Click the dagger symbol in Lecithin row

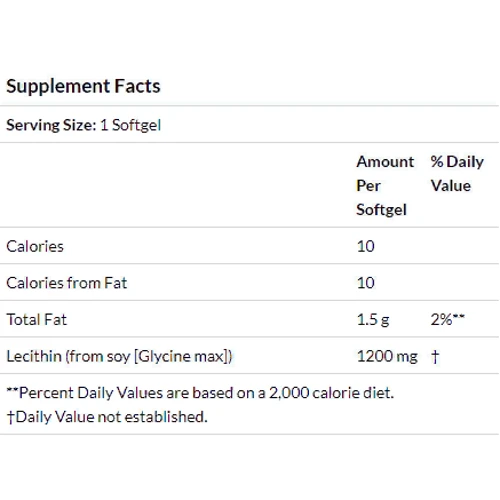pos(435,357)
